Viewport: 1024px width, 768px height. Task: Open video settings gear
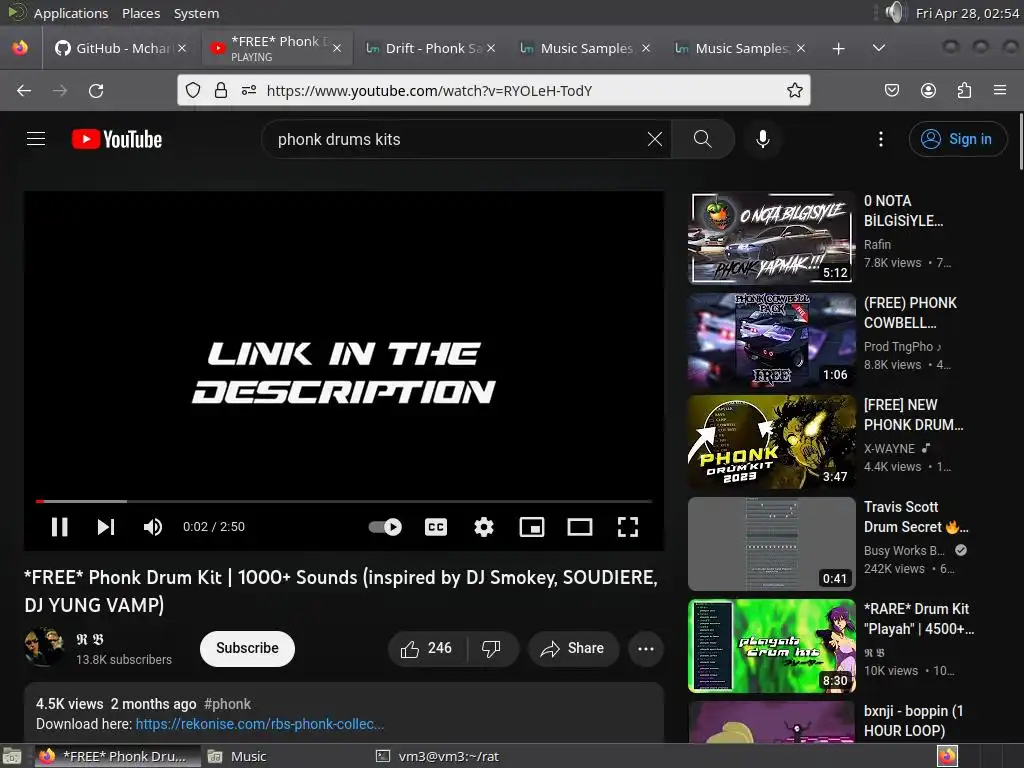484,527
